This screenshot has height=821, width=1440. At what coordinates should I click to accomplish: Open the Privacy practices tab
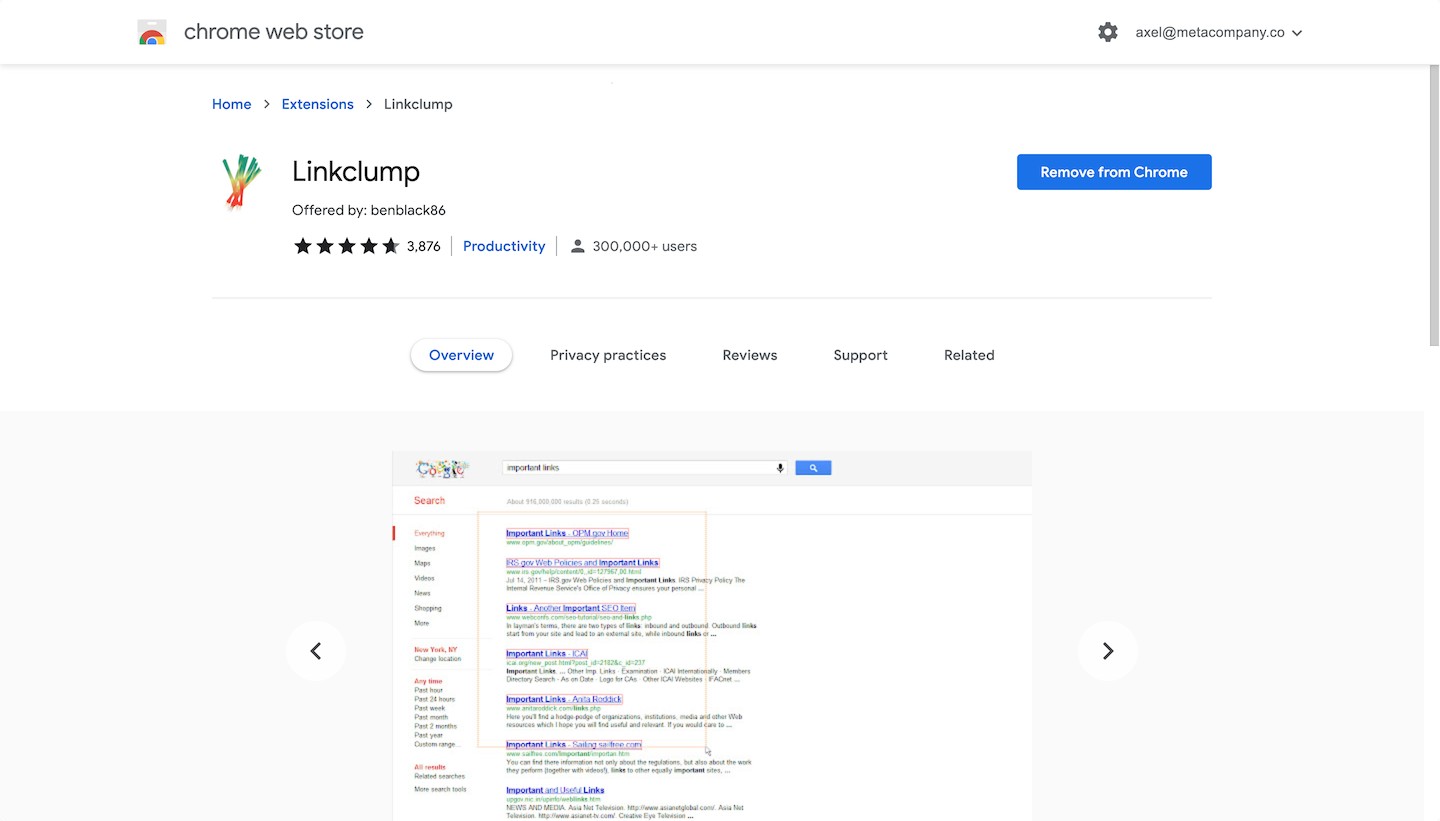pos(608,355)
